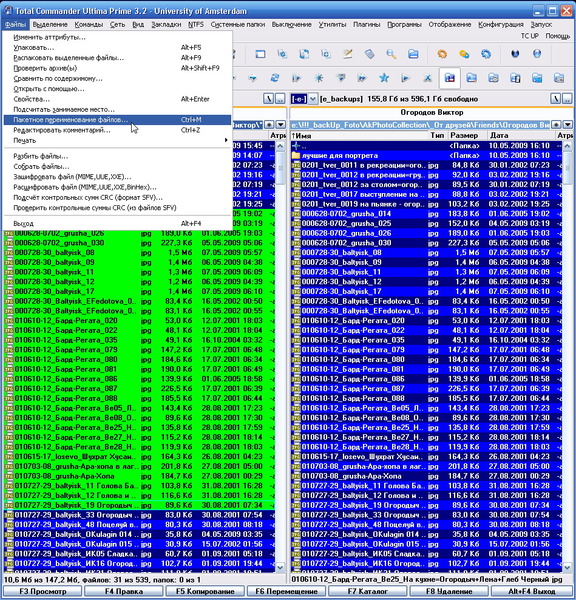Screen dimensions: 576x600
Task: Click the blue right-arrow icon in second toolbar
Action: pyautogui.click(x=253, y=78)
